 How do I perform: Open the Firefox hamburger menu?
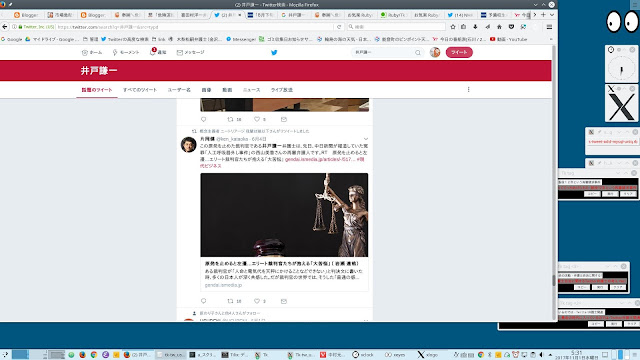point(549,27)
